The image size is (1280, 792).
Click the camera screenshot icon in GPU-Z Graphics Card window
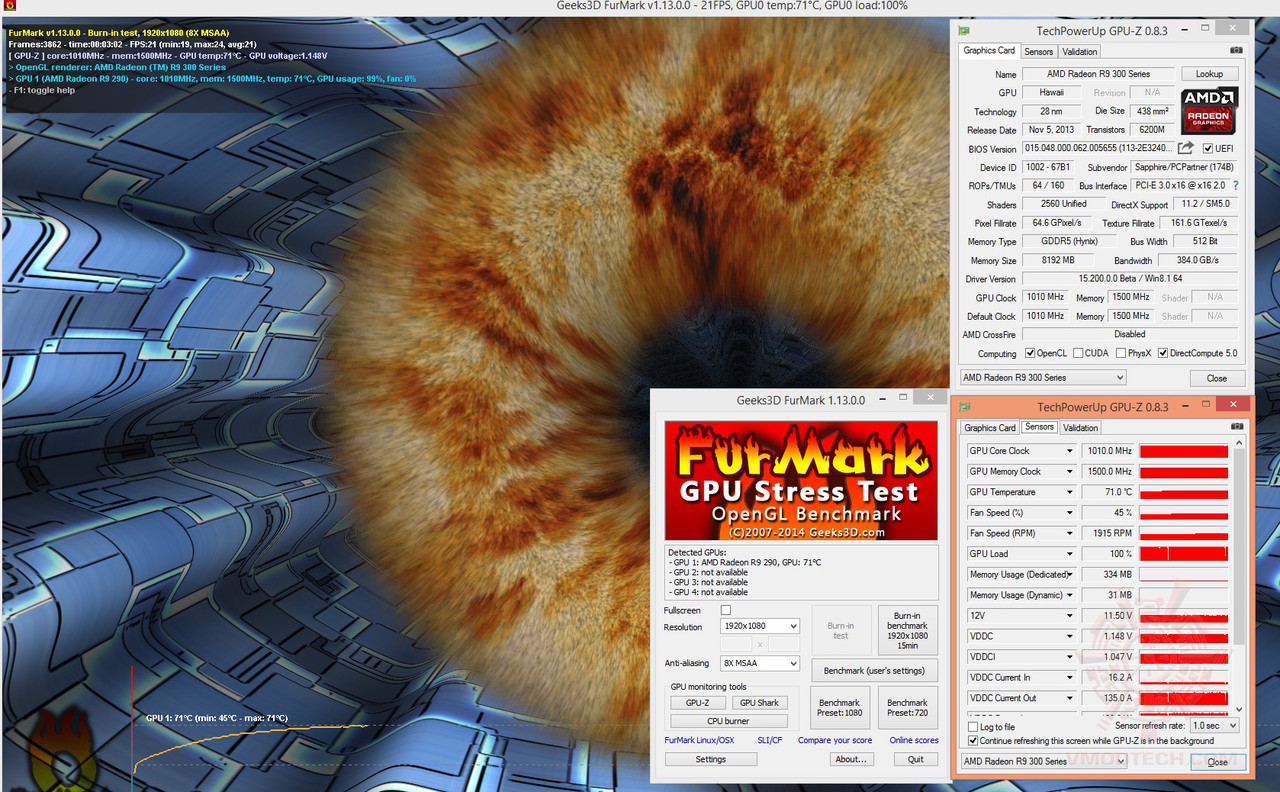[x=1237, y=51]
